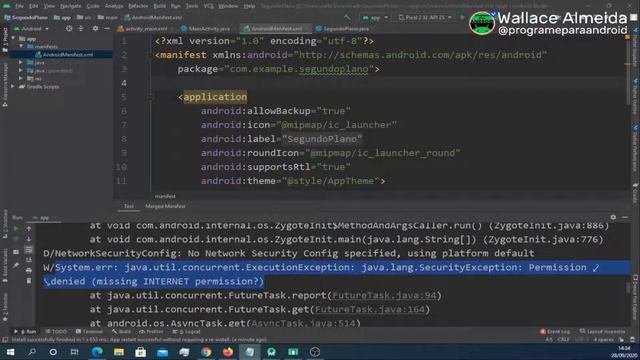
Task: Toggle the 1: Project side tab
Action: point(5,40)
